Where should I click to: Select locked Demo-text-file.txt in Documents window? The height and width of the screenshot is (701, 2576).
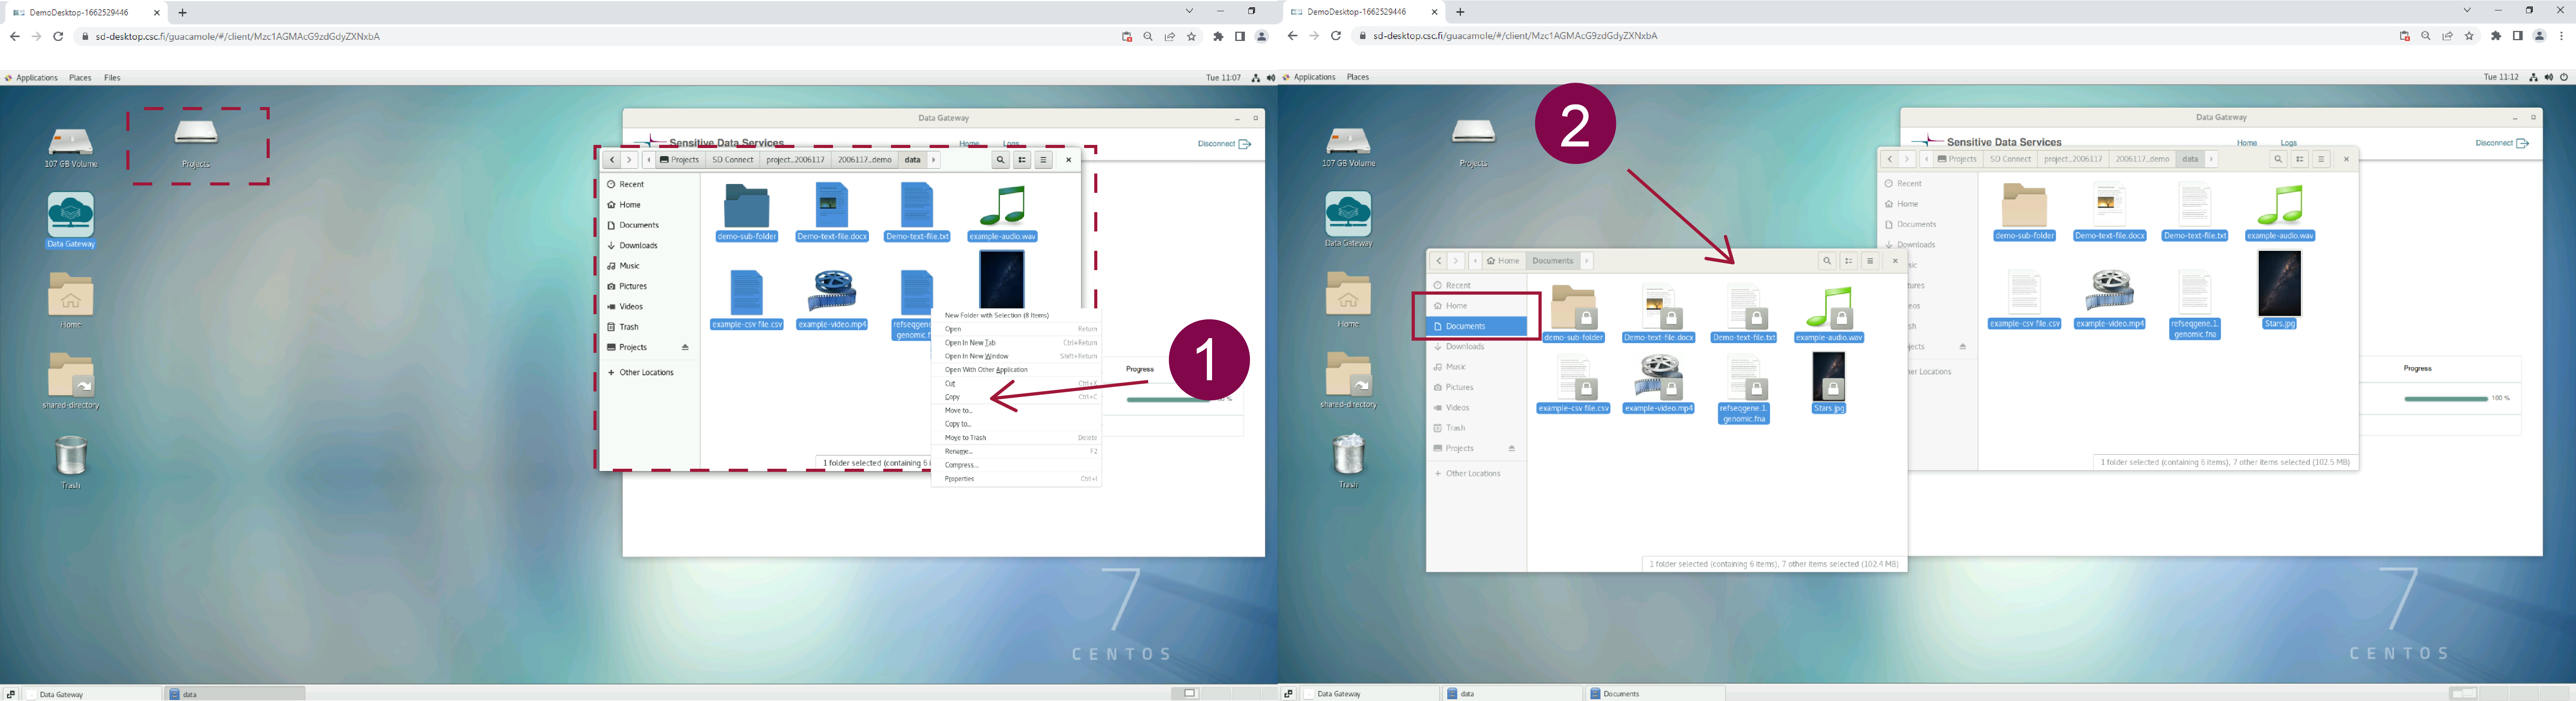(x=1744, y=314)
